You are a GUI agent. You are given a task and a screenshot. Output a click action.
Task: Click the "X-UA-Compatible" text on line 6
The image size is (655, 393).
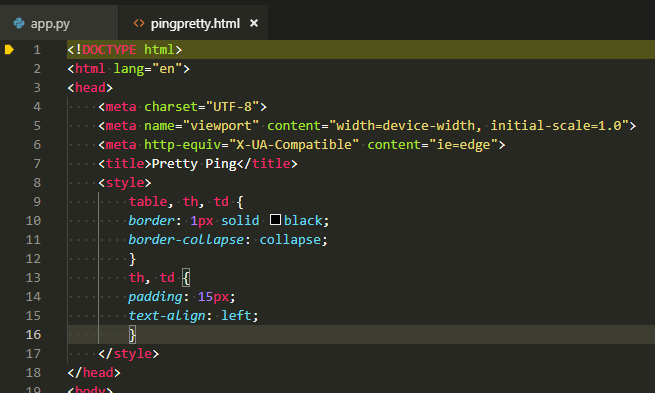[294, 145]
